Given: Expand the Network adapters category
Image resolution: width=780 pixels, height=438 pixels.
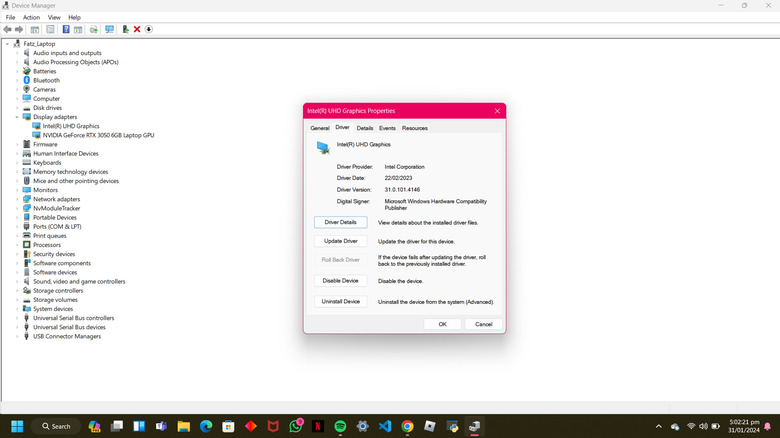Looking at the screenshot, I should (x=17, y=199).
